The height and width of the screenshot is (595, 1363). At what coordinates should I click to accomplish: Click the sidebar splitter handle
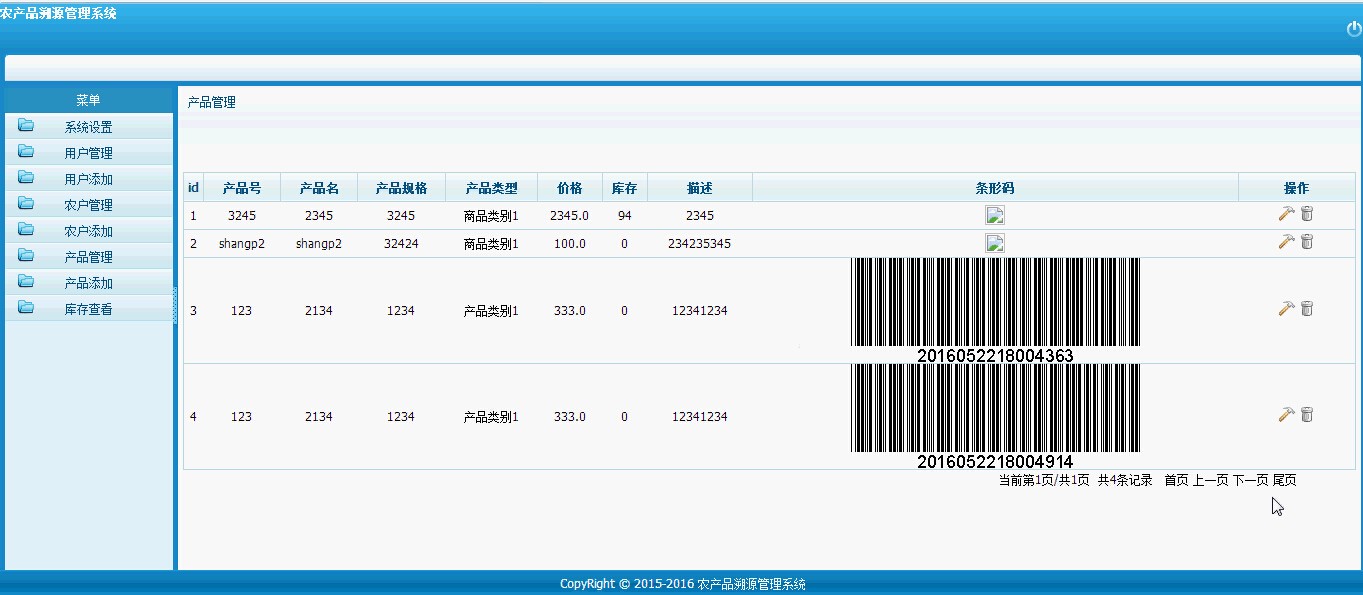tap(175, 305)
